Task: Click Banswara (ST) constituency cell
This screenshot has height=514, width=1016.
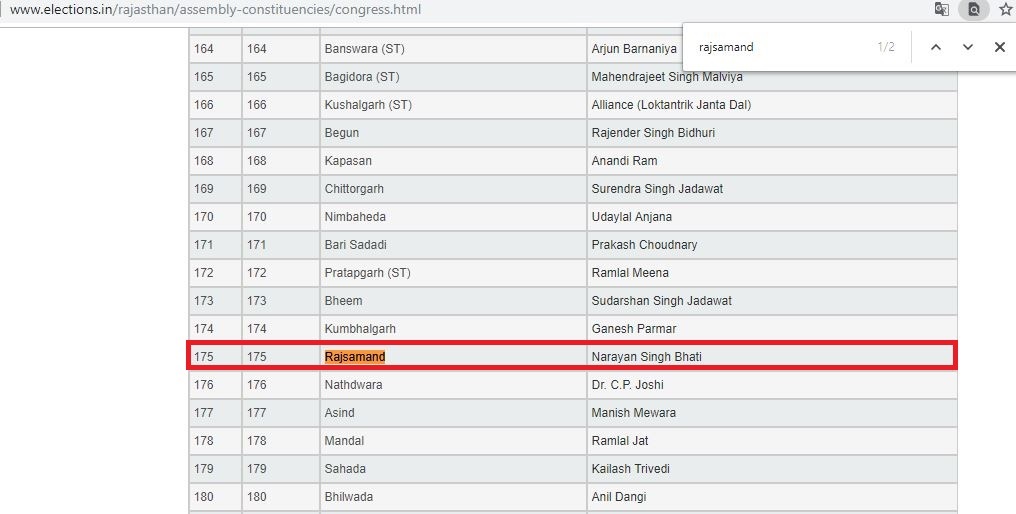Action: [364, 49]
